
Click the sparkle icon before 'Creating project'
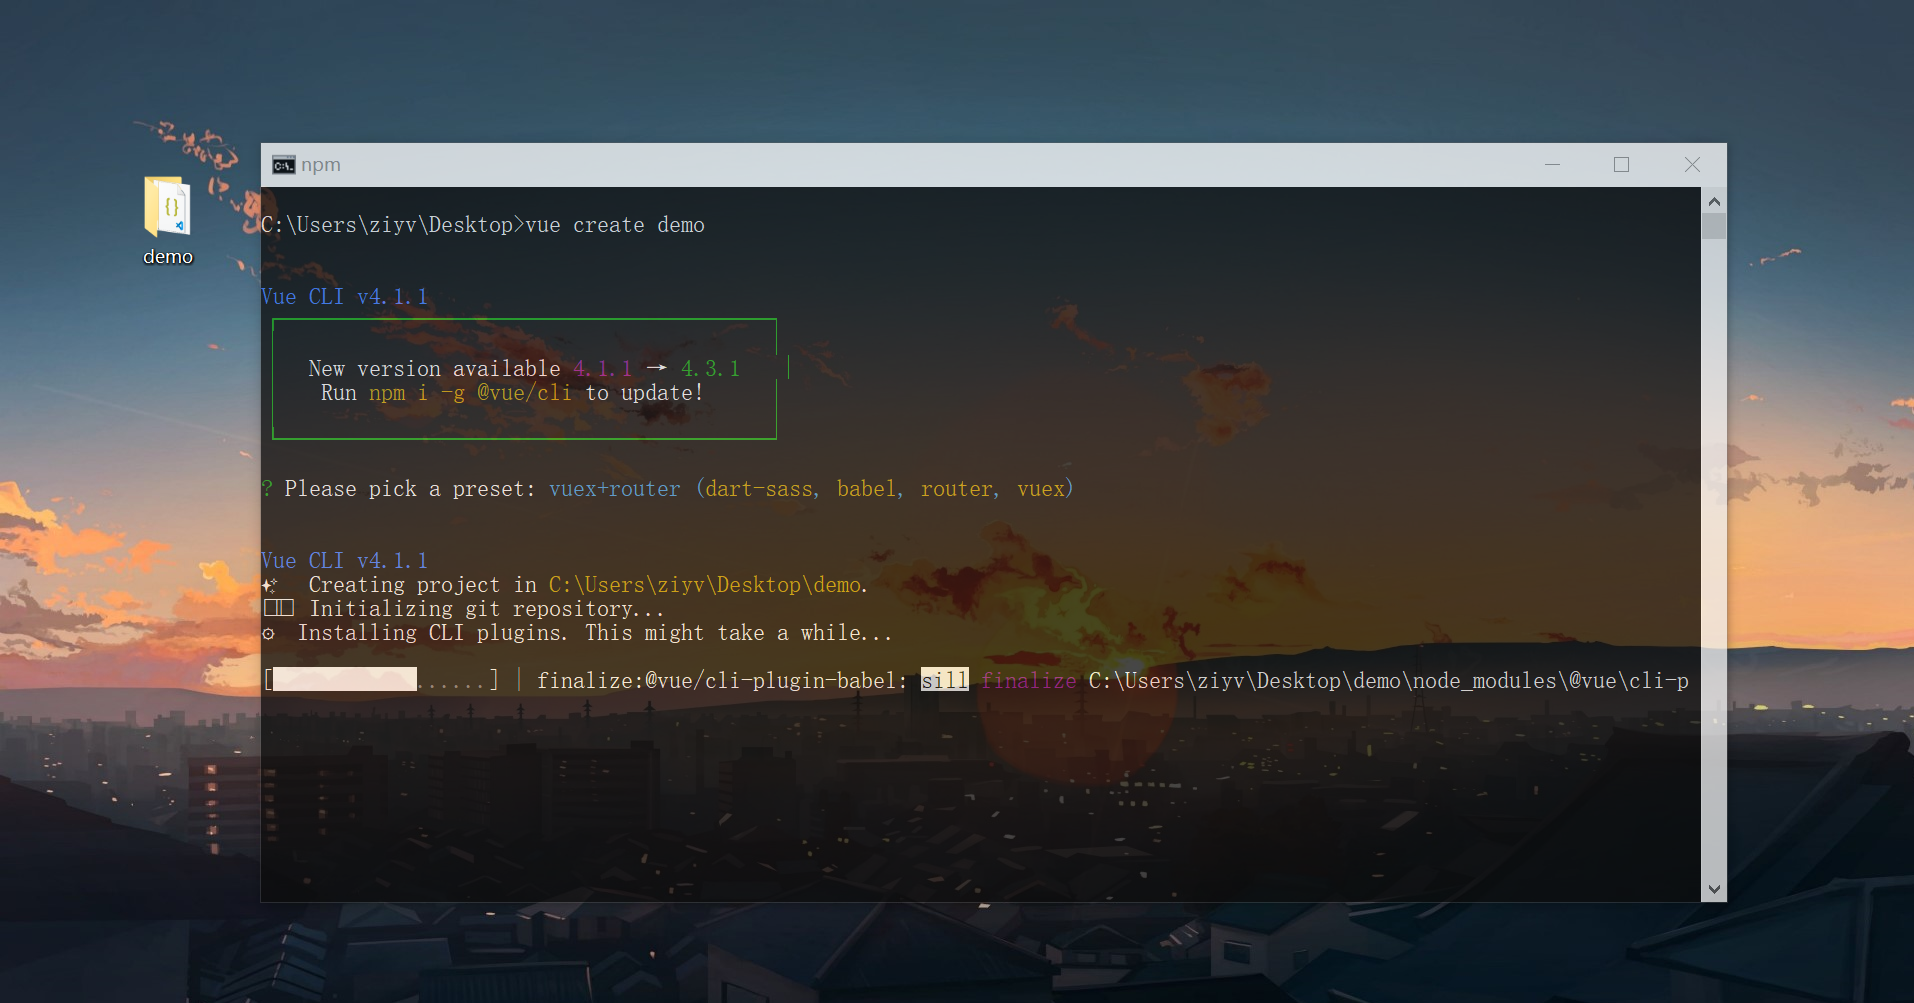click(x=269, y=585)
